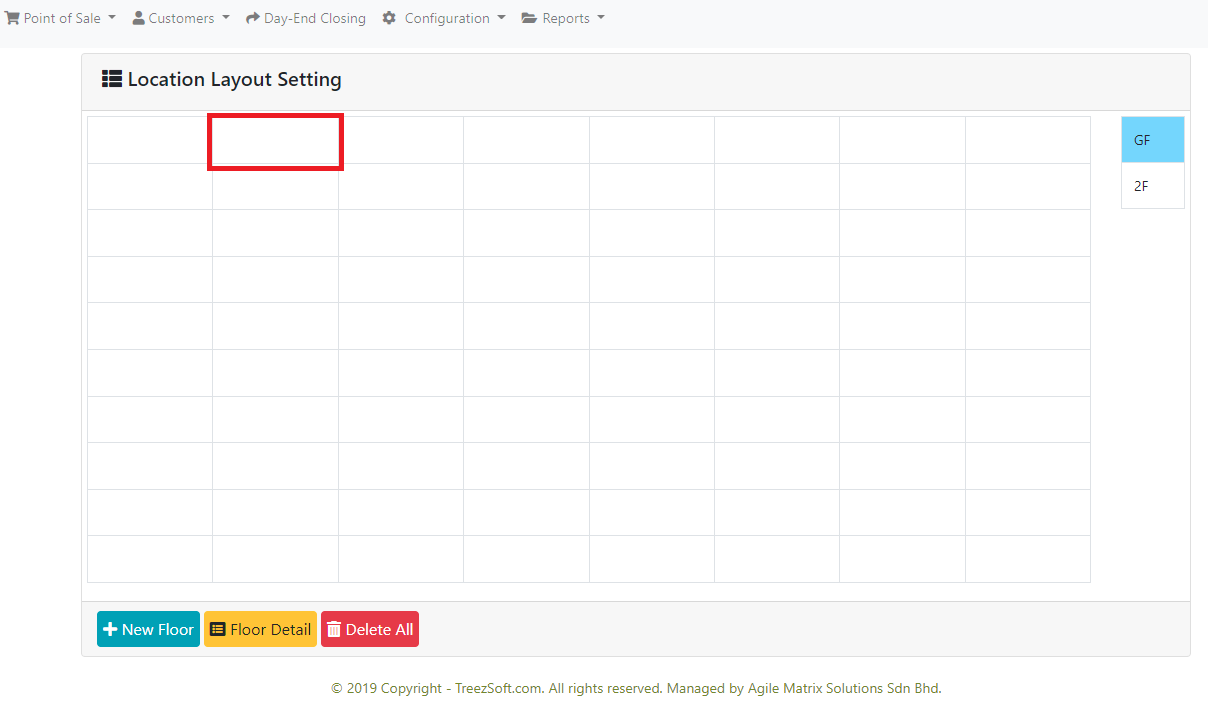Click the shopping cart icon beside Point of Sale

(12, 18)
